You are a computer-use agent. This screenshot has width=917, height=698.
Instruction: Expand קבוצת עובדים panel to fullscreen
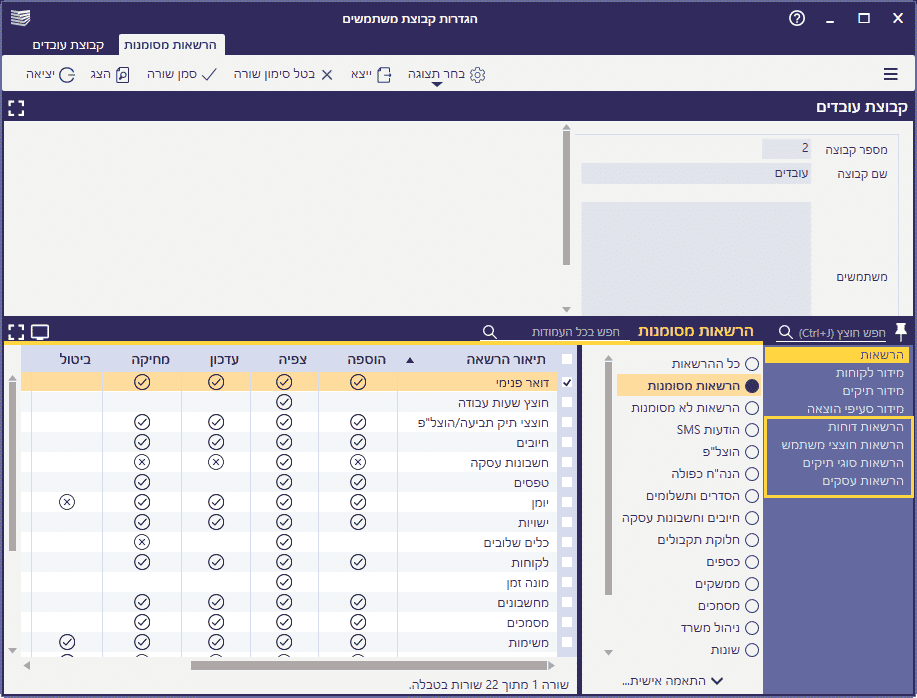pos(16,108)
